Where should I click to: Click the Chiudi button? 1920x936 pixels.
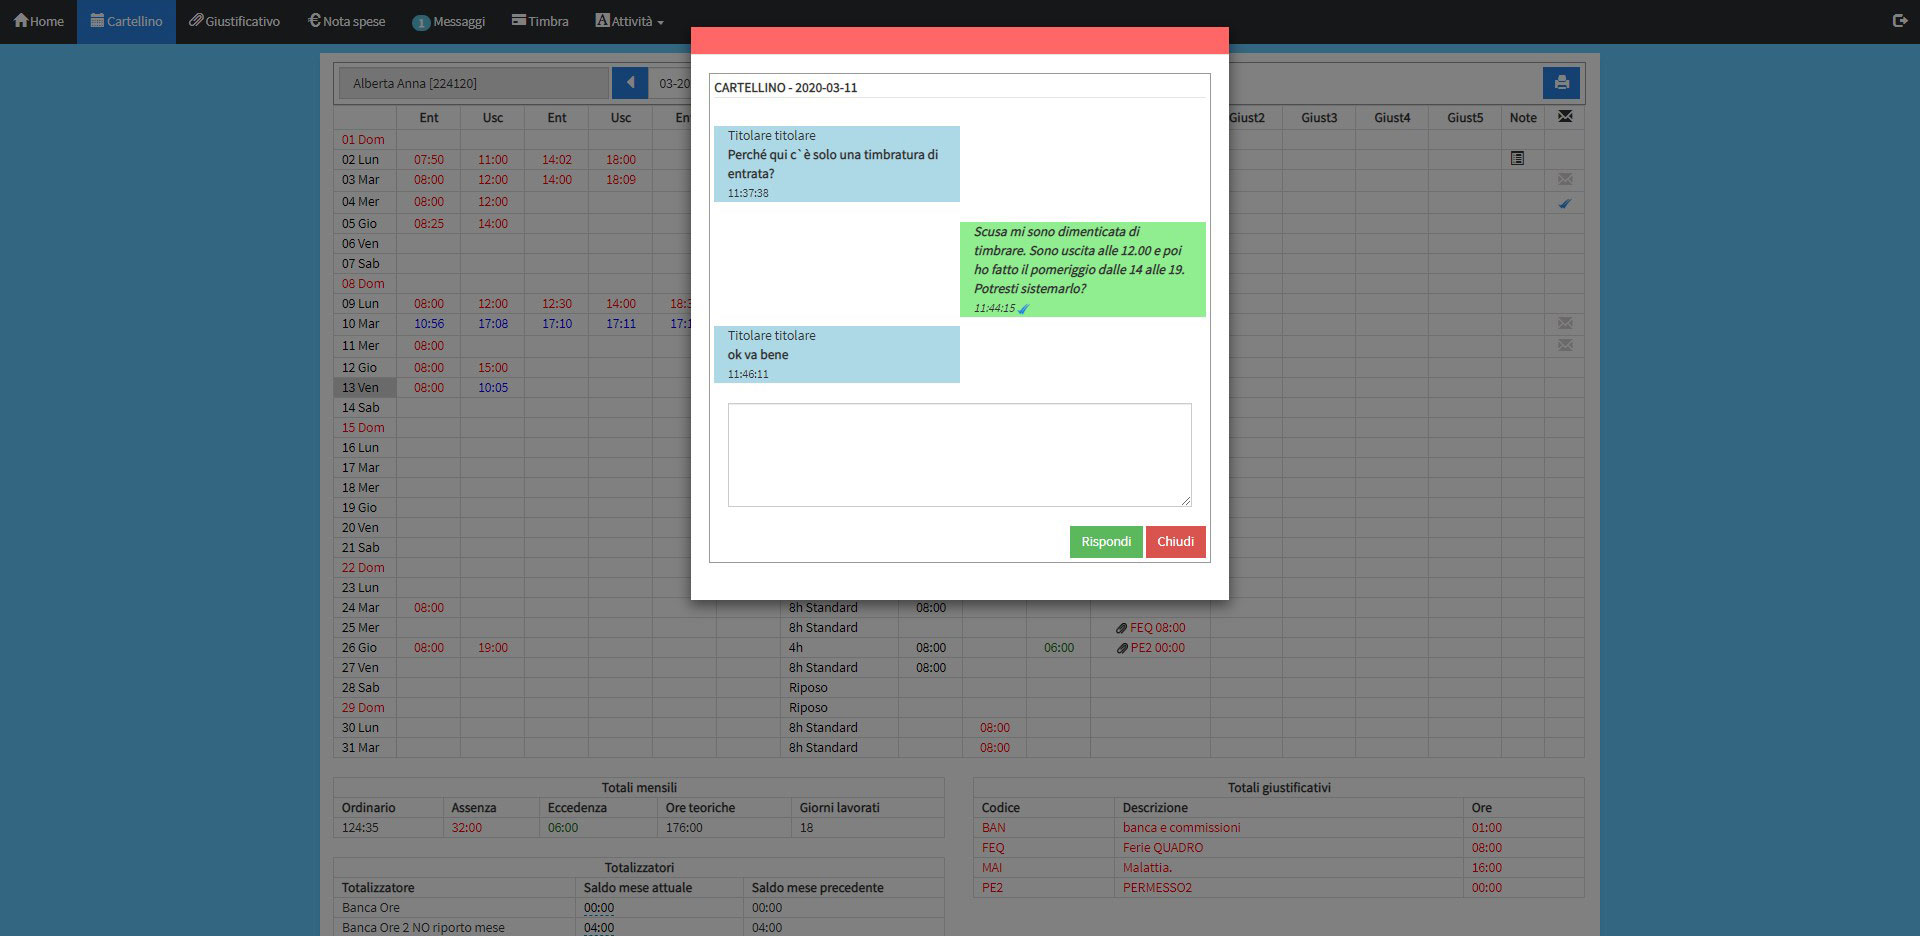tap(1176, 542)
